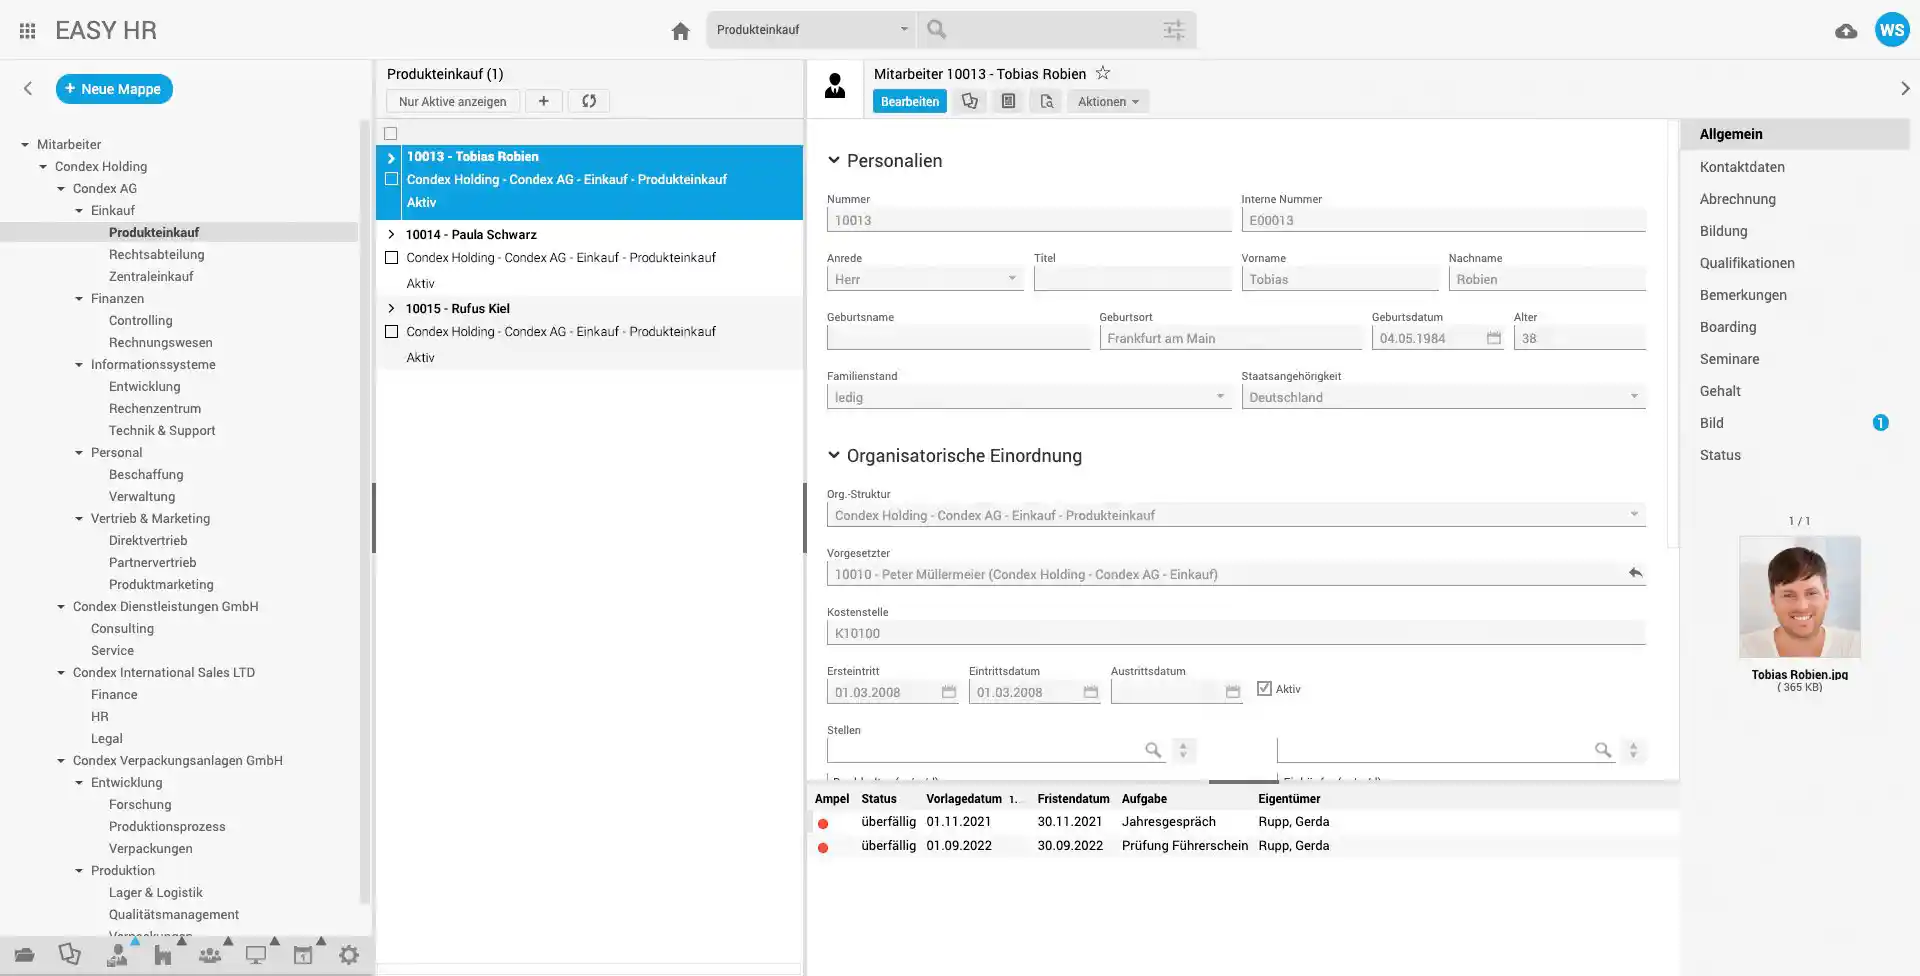This screenshot has width=1920, height=976.
Task: Click the Neue Mappe button
Action: 114,89
